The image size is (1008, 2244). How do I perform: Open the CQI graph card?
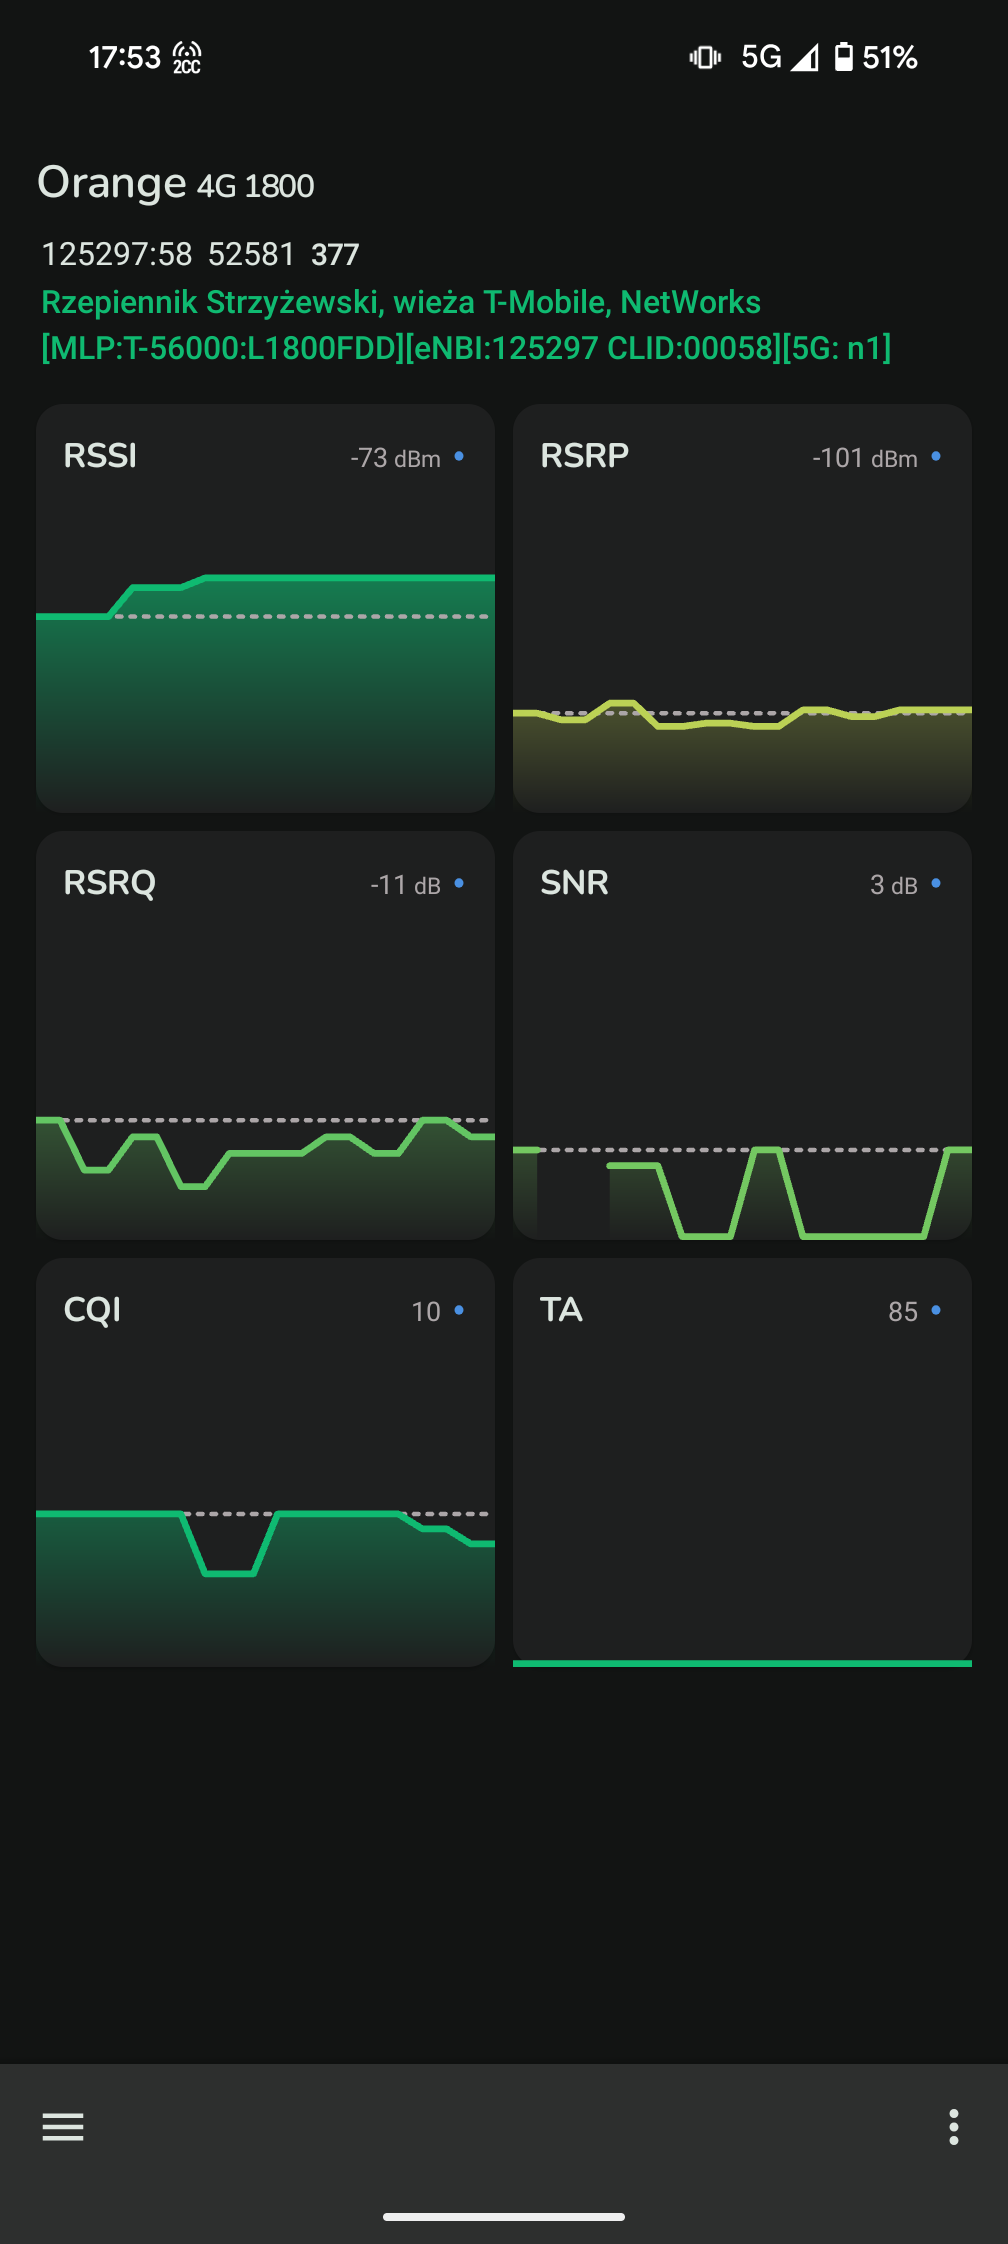tap(266, 1462)
